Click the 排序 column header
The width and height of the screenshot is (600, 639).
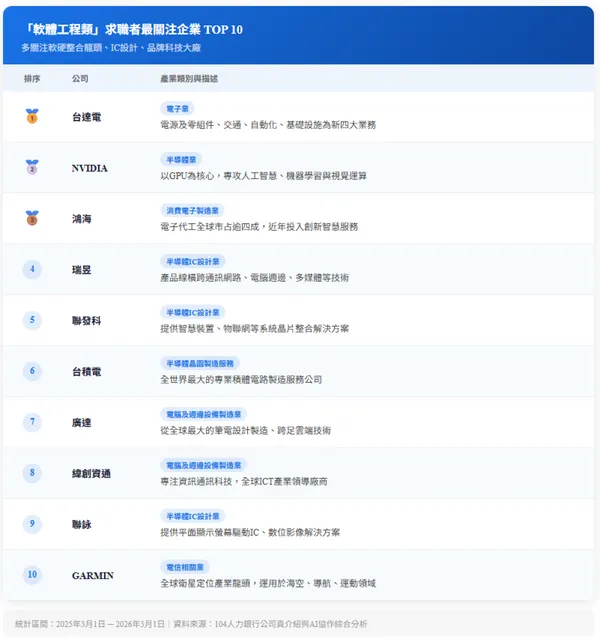tap(32, 79)
